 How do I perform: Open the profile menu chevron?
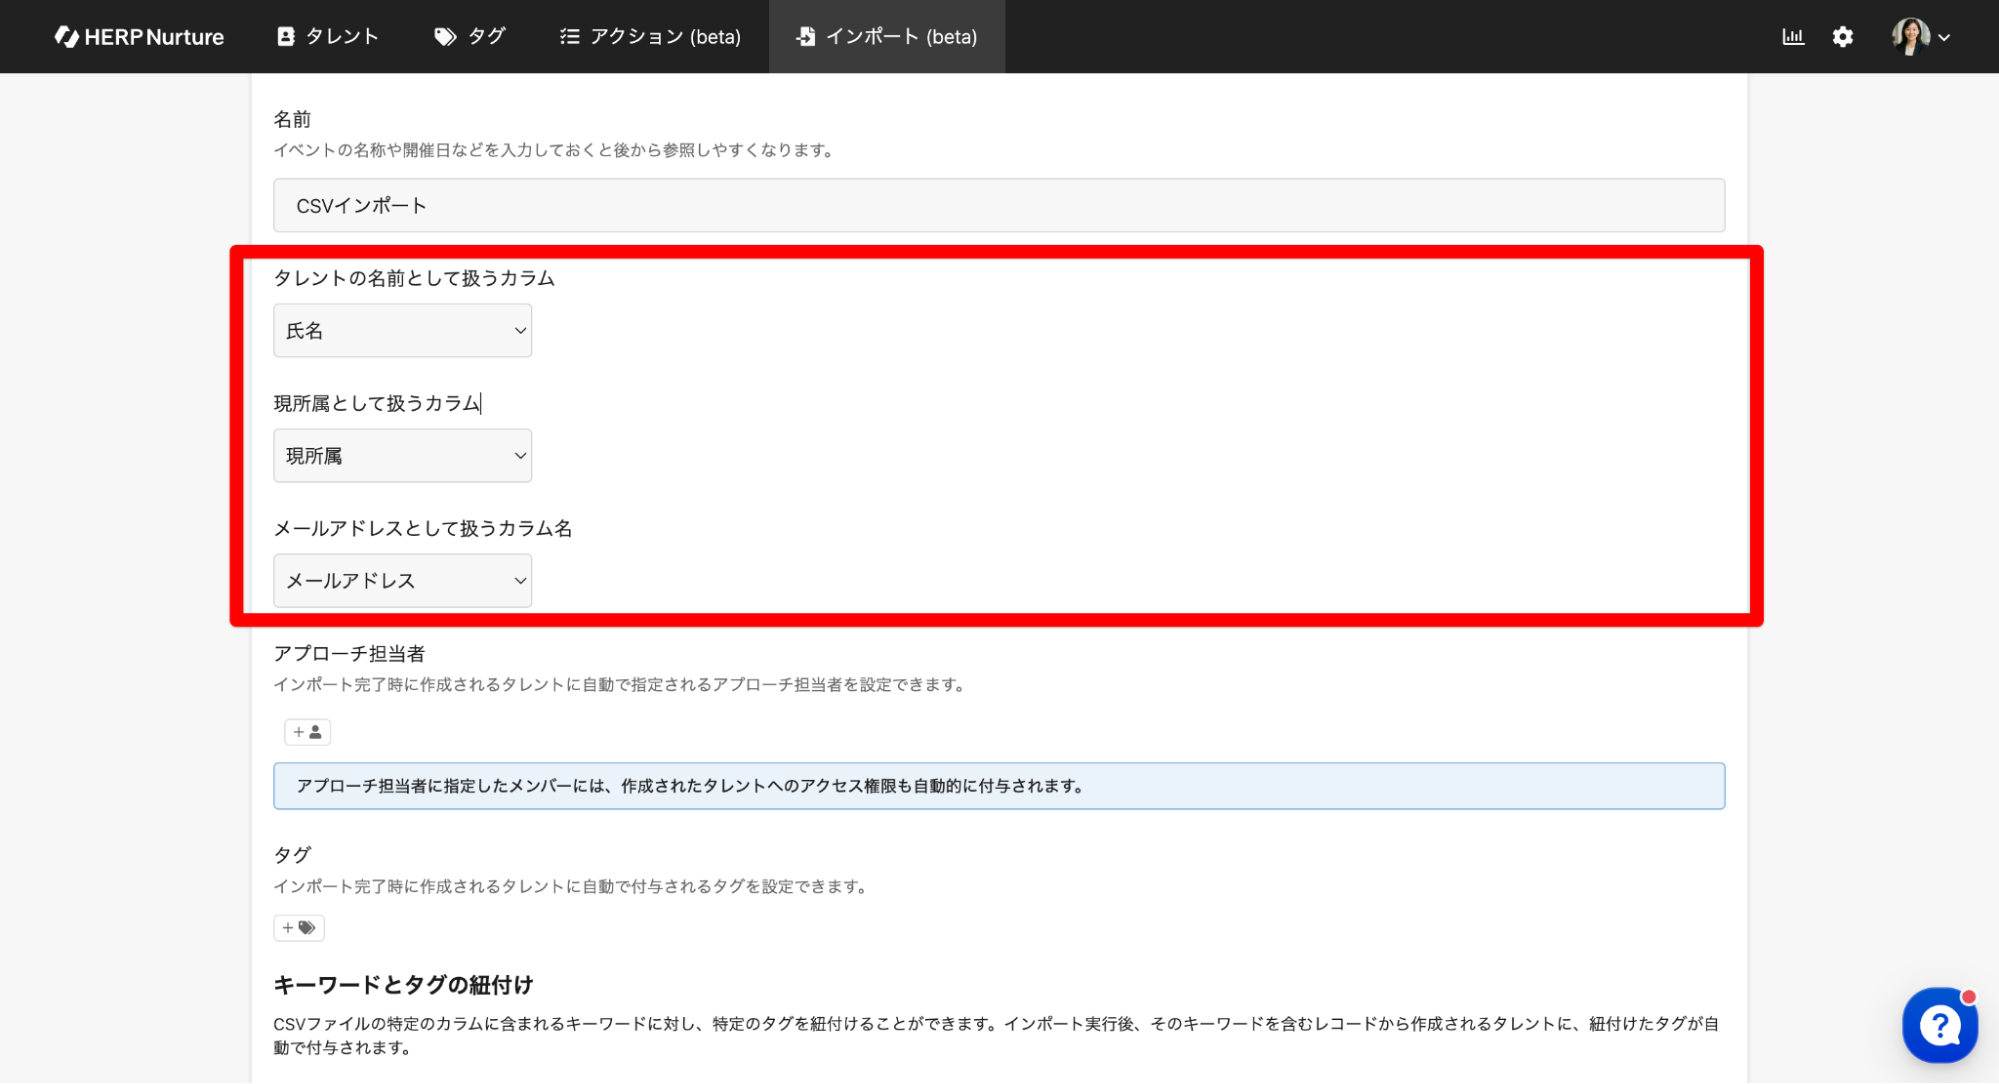click(1944, 38)
